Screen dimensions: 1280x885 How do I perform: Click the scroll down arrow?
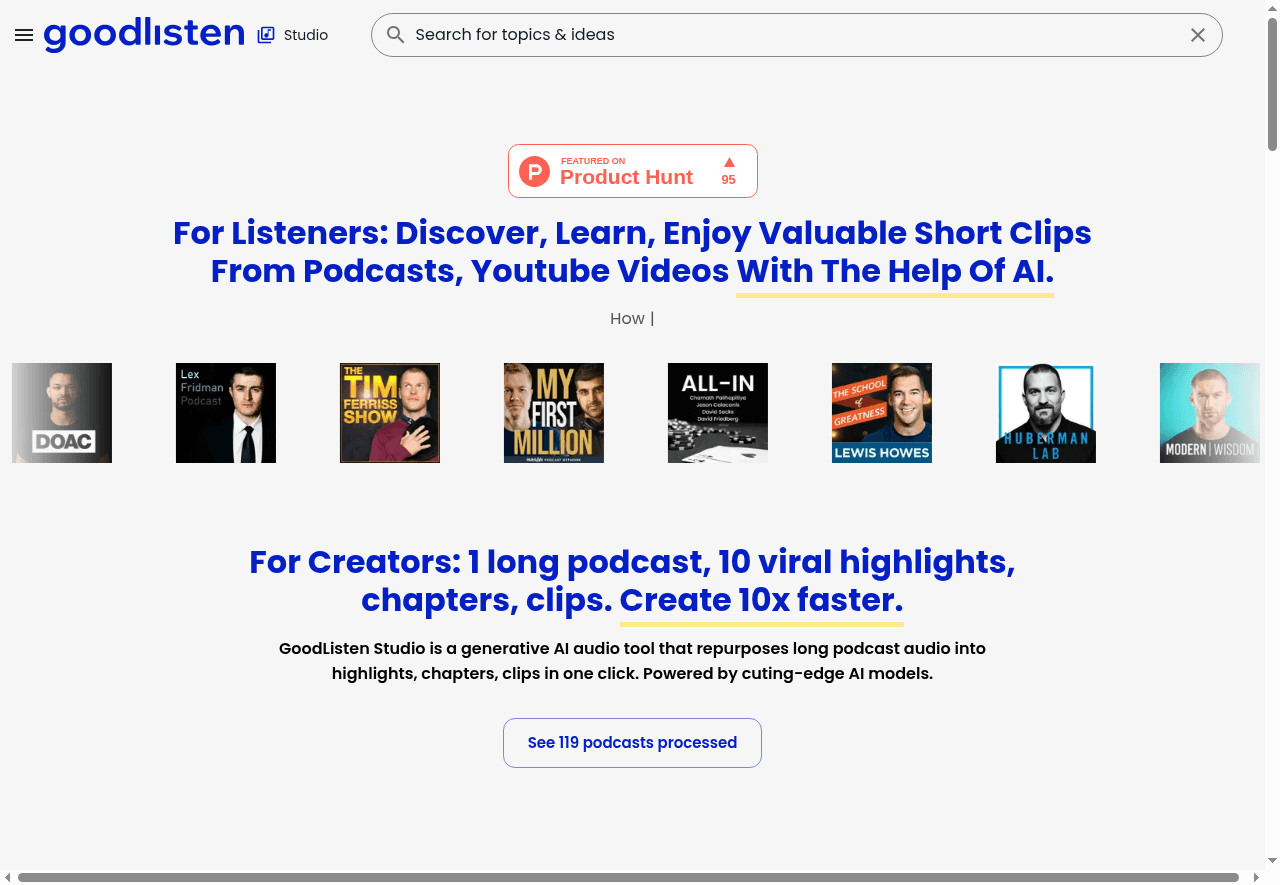pos(1272,861)
